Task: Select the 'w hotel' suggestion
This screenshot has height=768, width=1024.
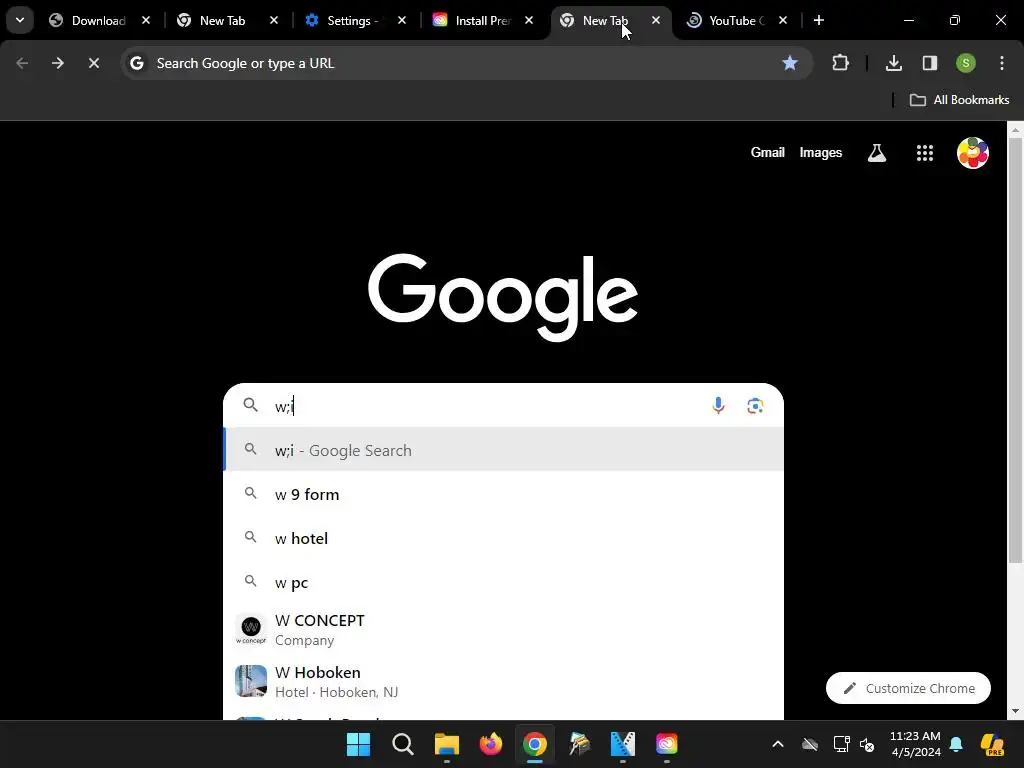Action: click(x=504, y=538)
